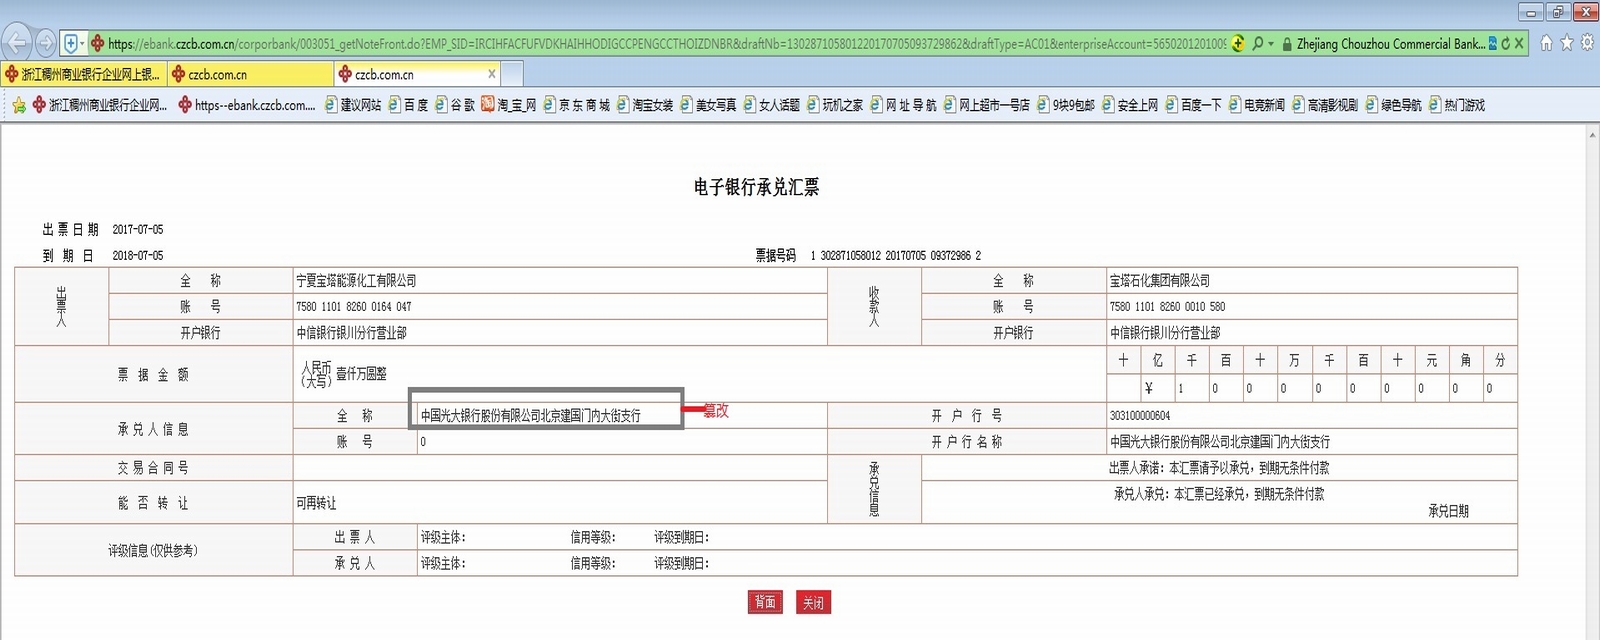
Task: Click the red 关闭 button
Action: 813,602
